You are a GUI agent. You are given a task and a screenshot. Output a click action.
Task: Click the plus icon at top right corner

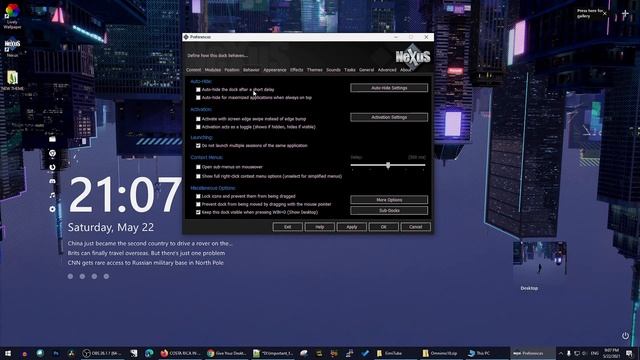click(625, 14)
